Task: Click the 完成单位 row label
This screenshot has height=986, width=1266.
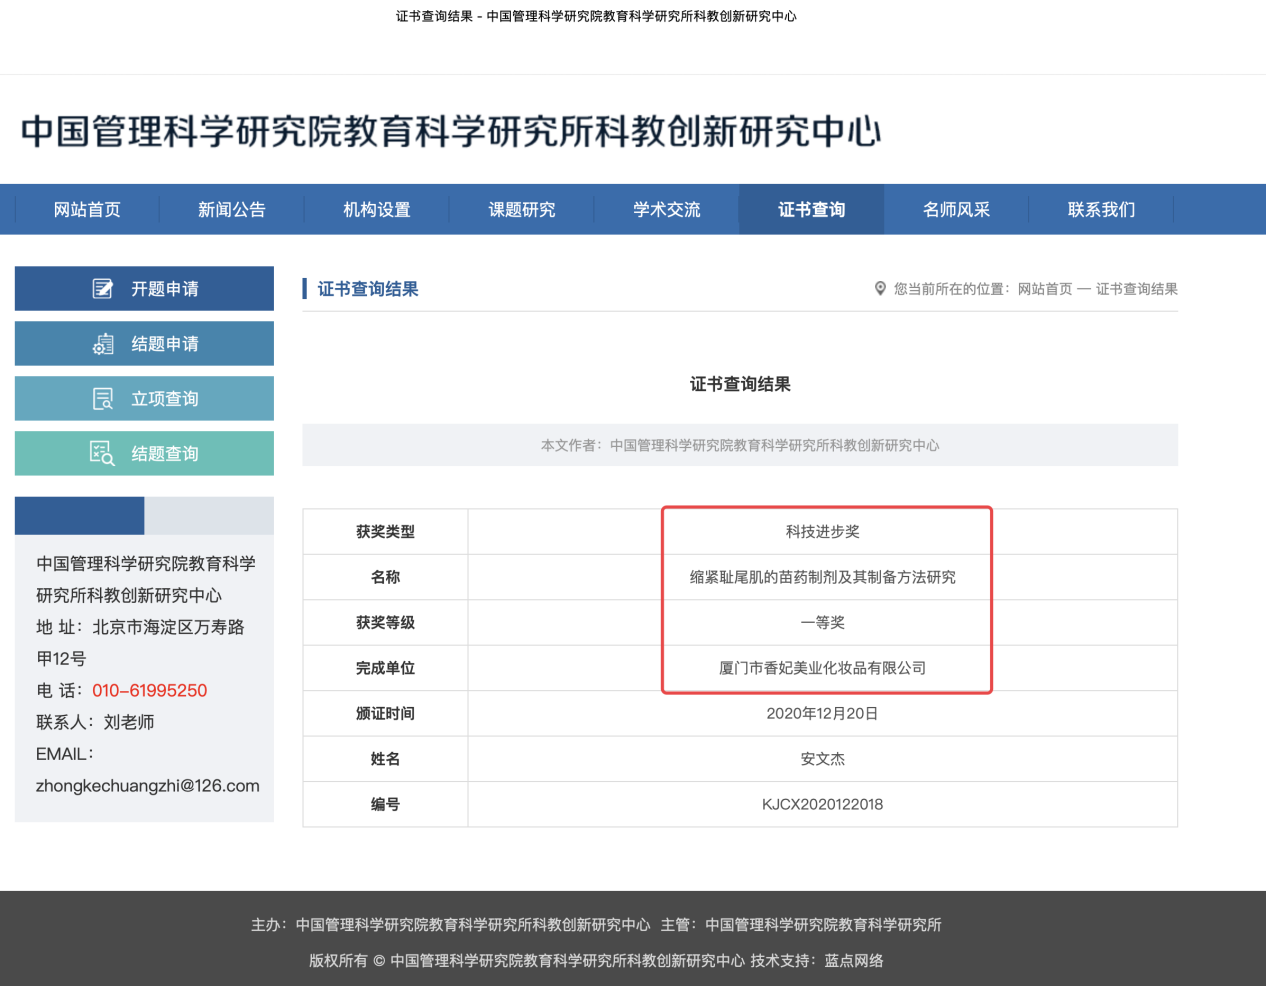Action: [x=386, y=668]
